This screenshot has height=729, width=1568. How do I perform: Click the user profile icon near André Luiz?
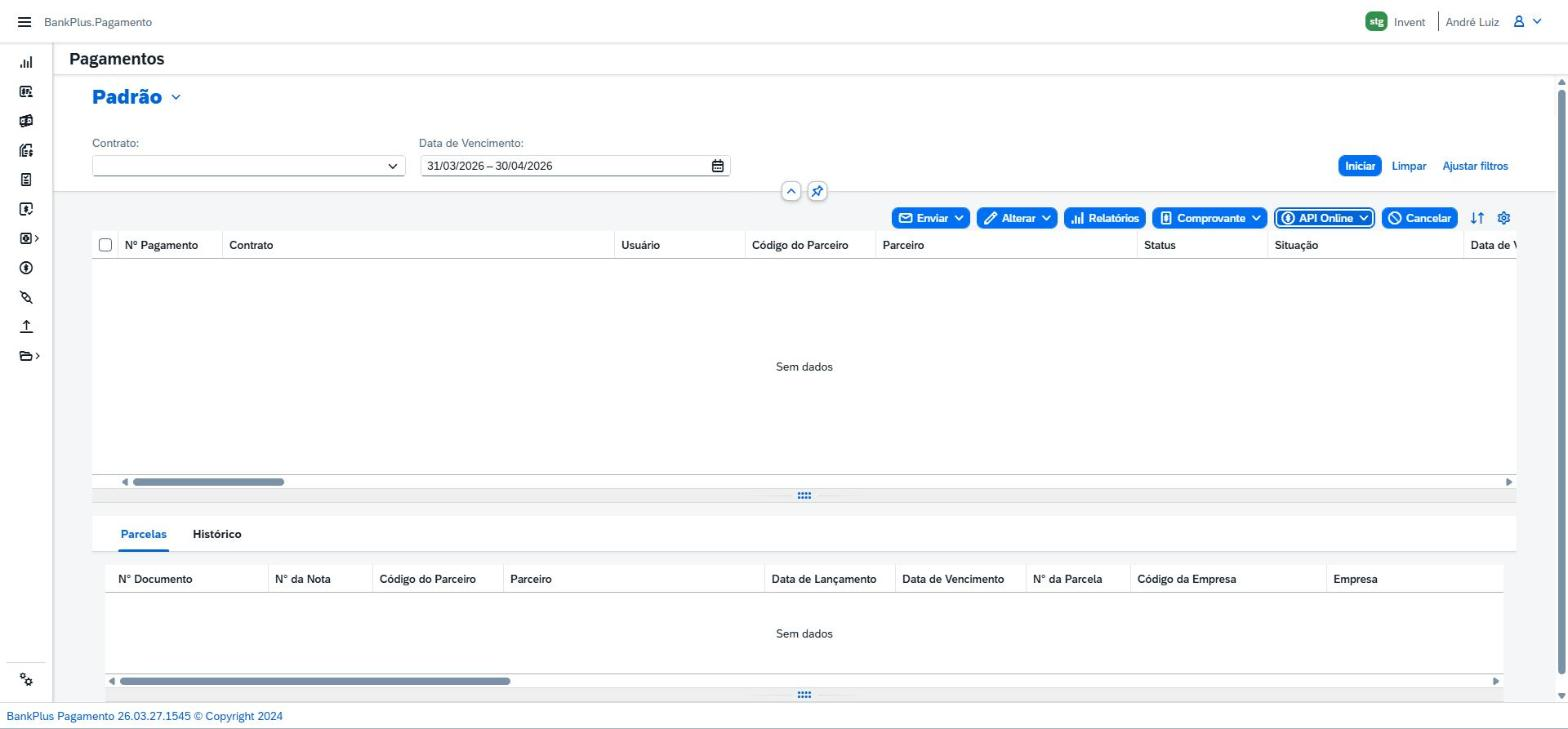point(1518,22)
